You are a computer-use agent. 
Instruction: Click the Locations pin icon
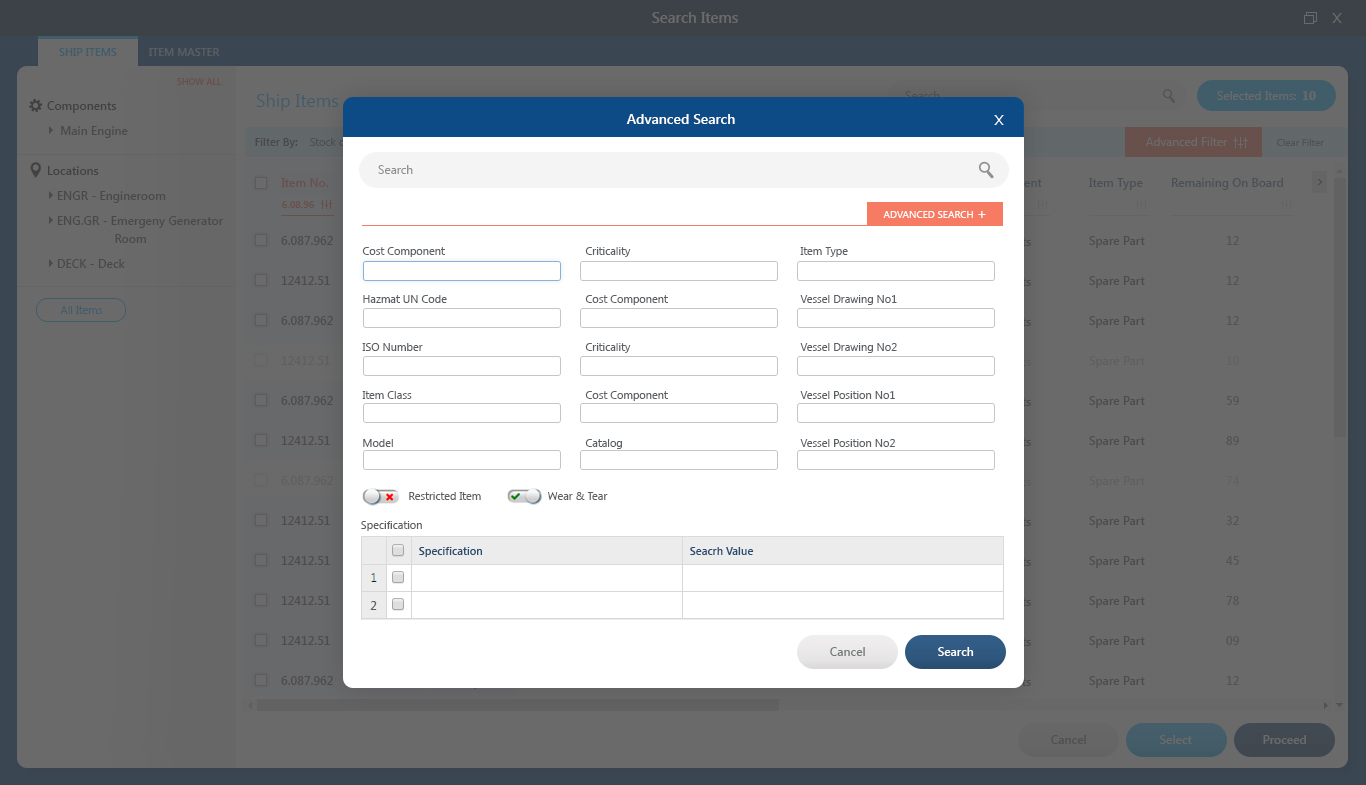click(36, 170)
